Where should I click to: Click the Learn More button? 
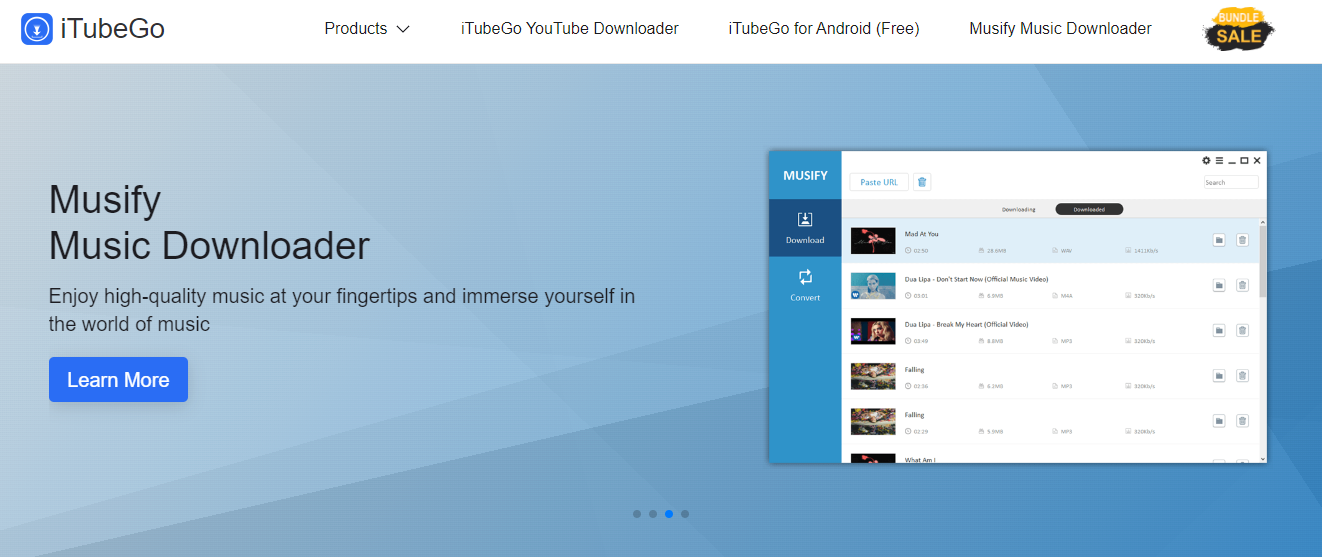point(118,380)
